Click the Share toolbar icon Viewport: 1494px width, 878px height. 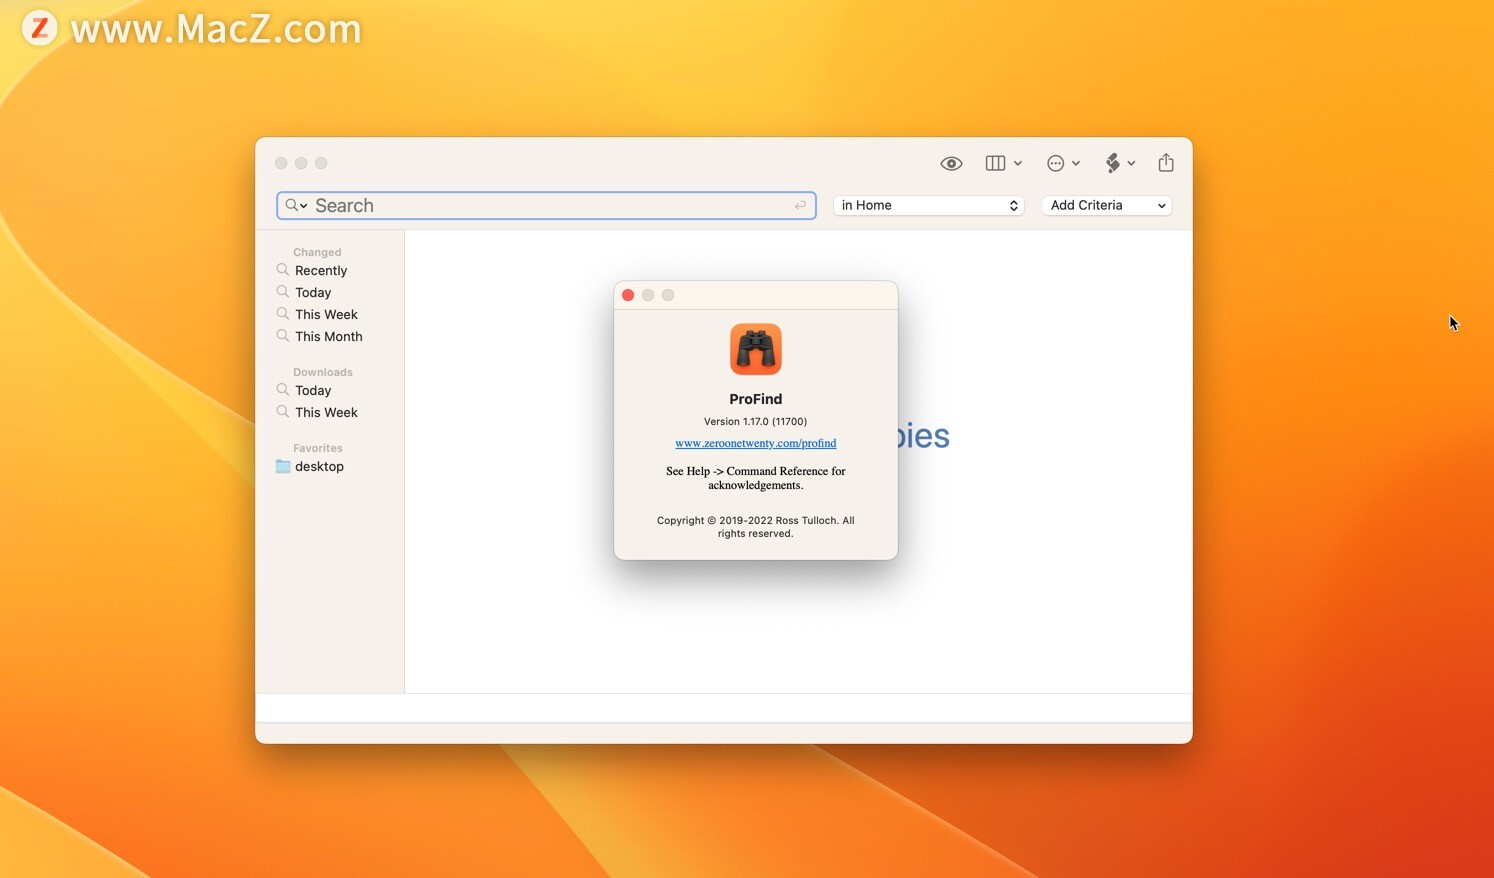1166,162
